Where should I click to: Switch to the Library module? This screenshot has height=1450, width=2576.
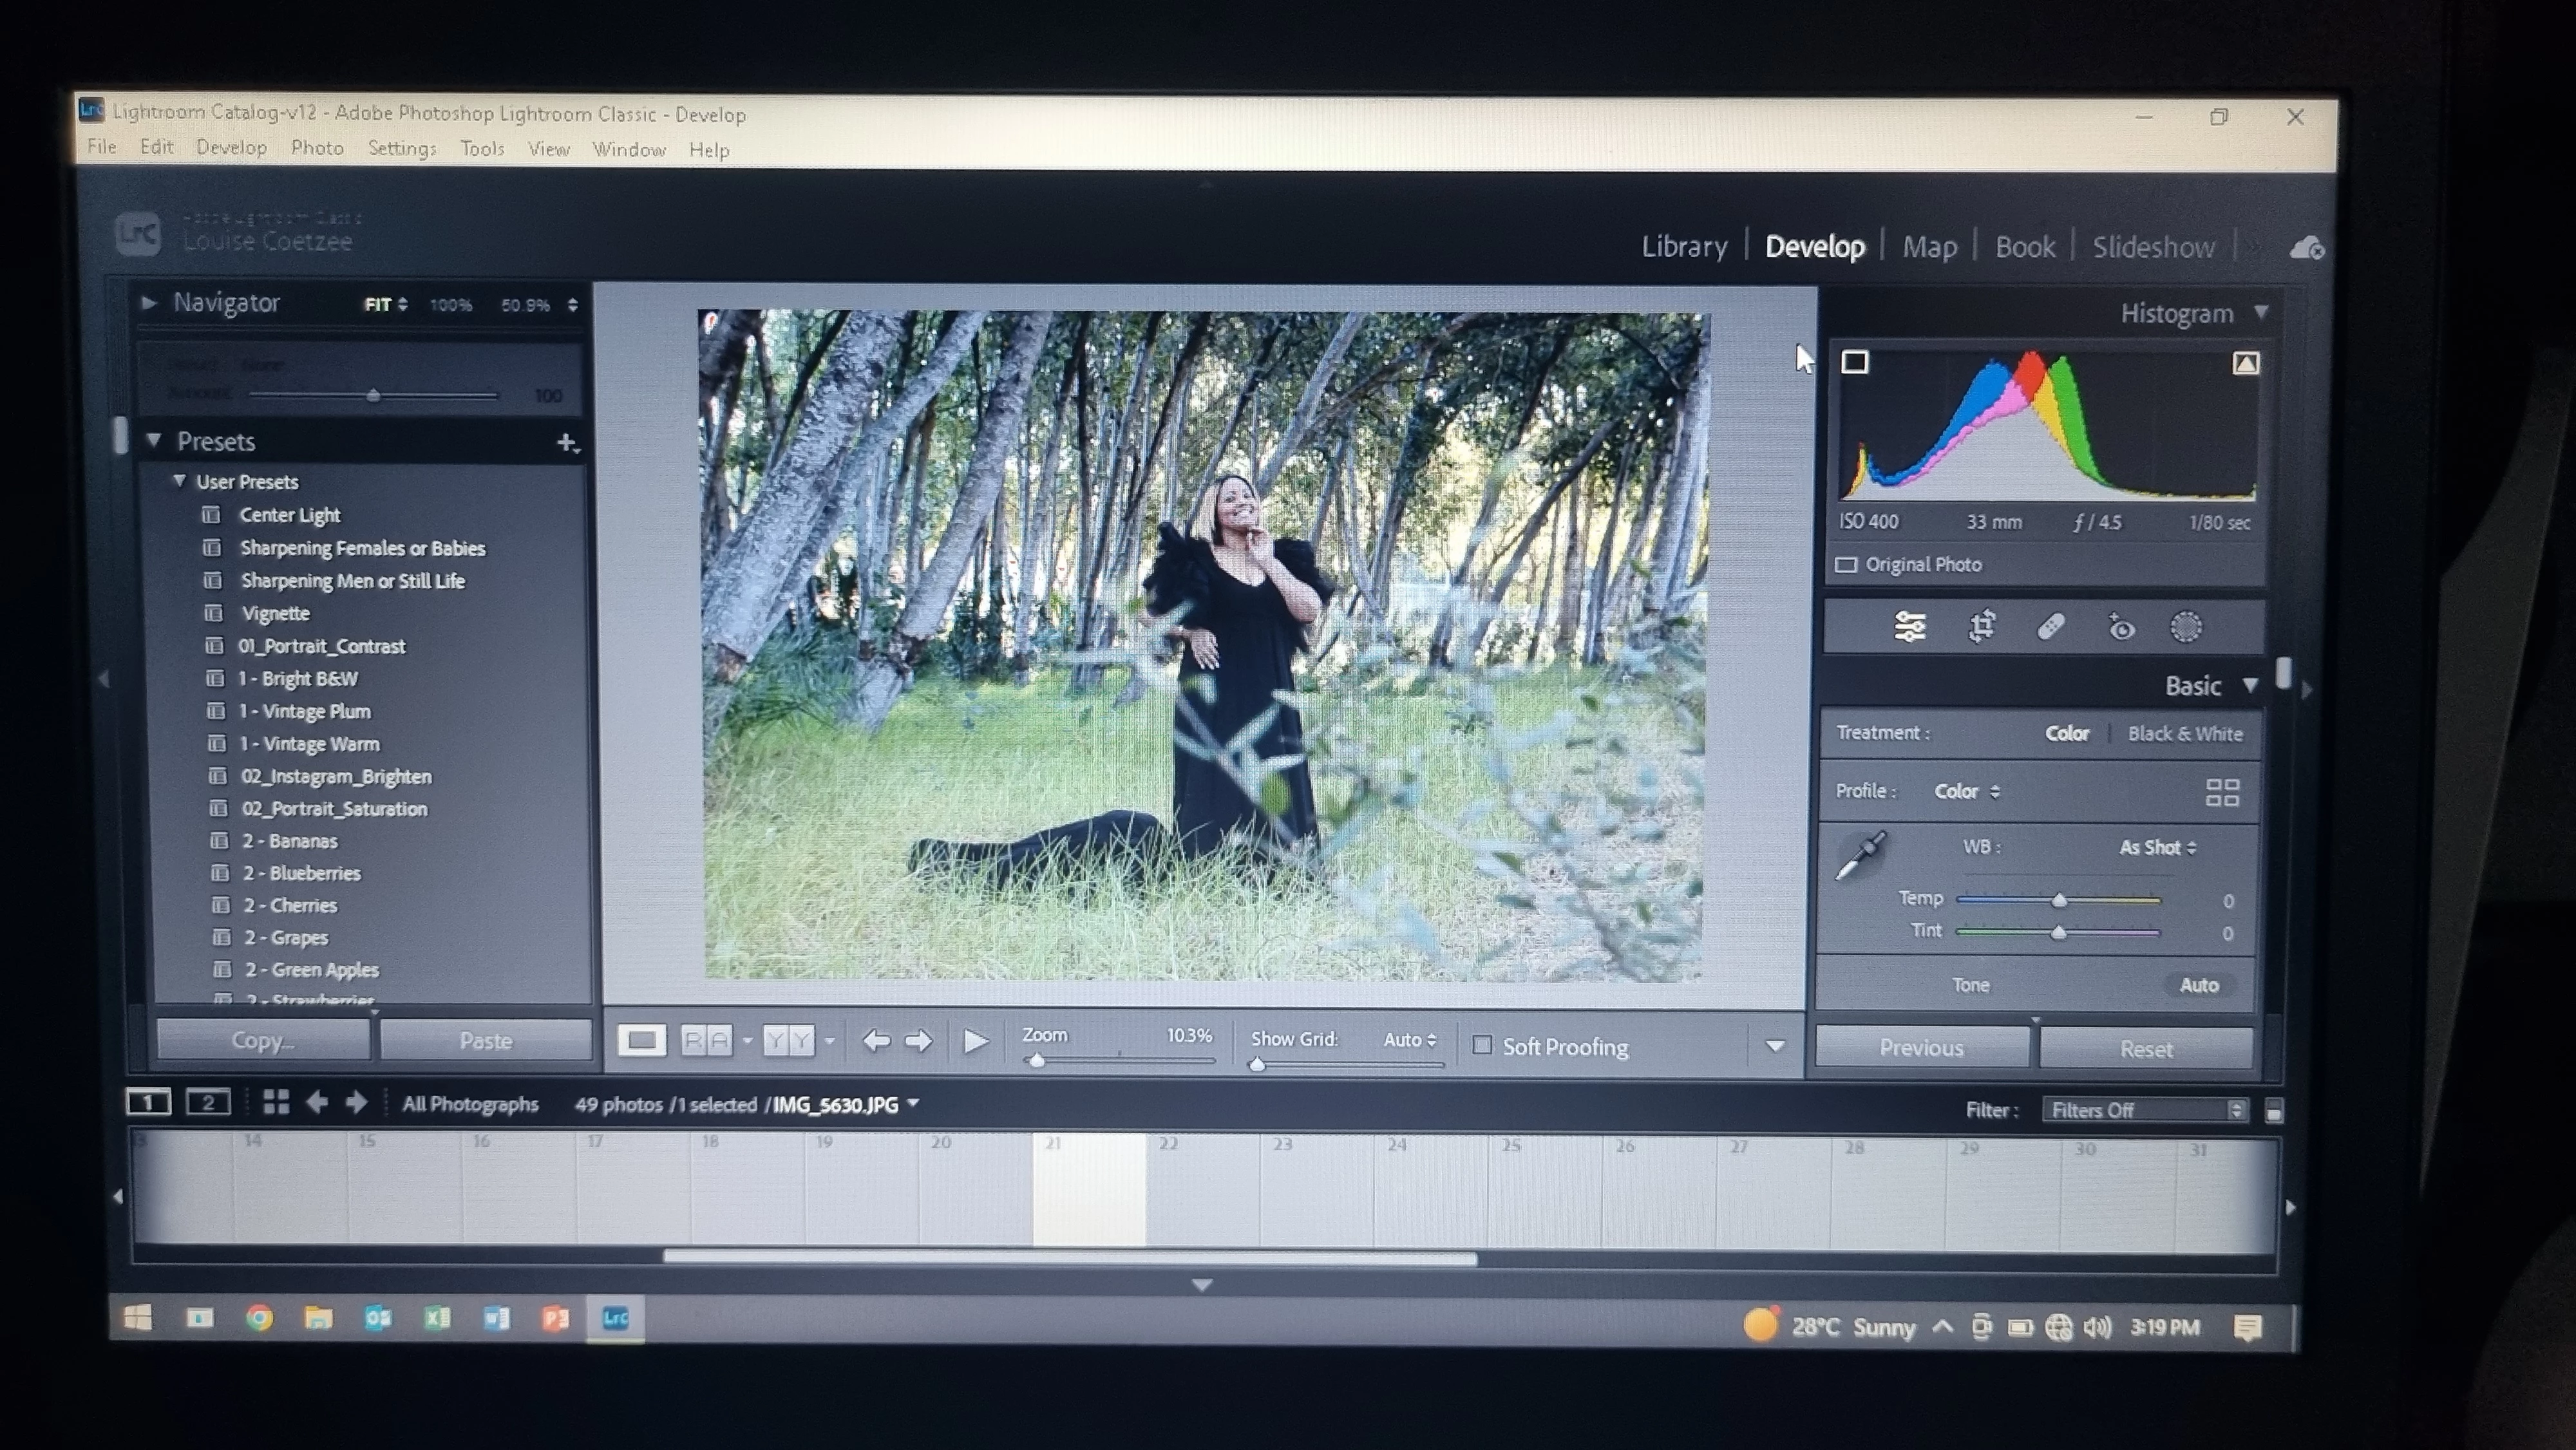coord(1684,247)
